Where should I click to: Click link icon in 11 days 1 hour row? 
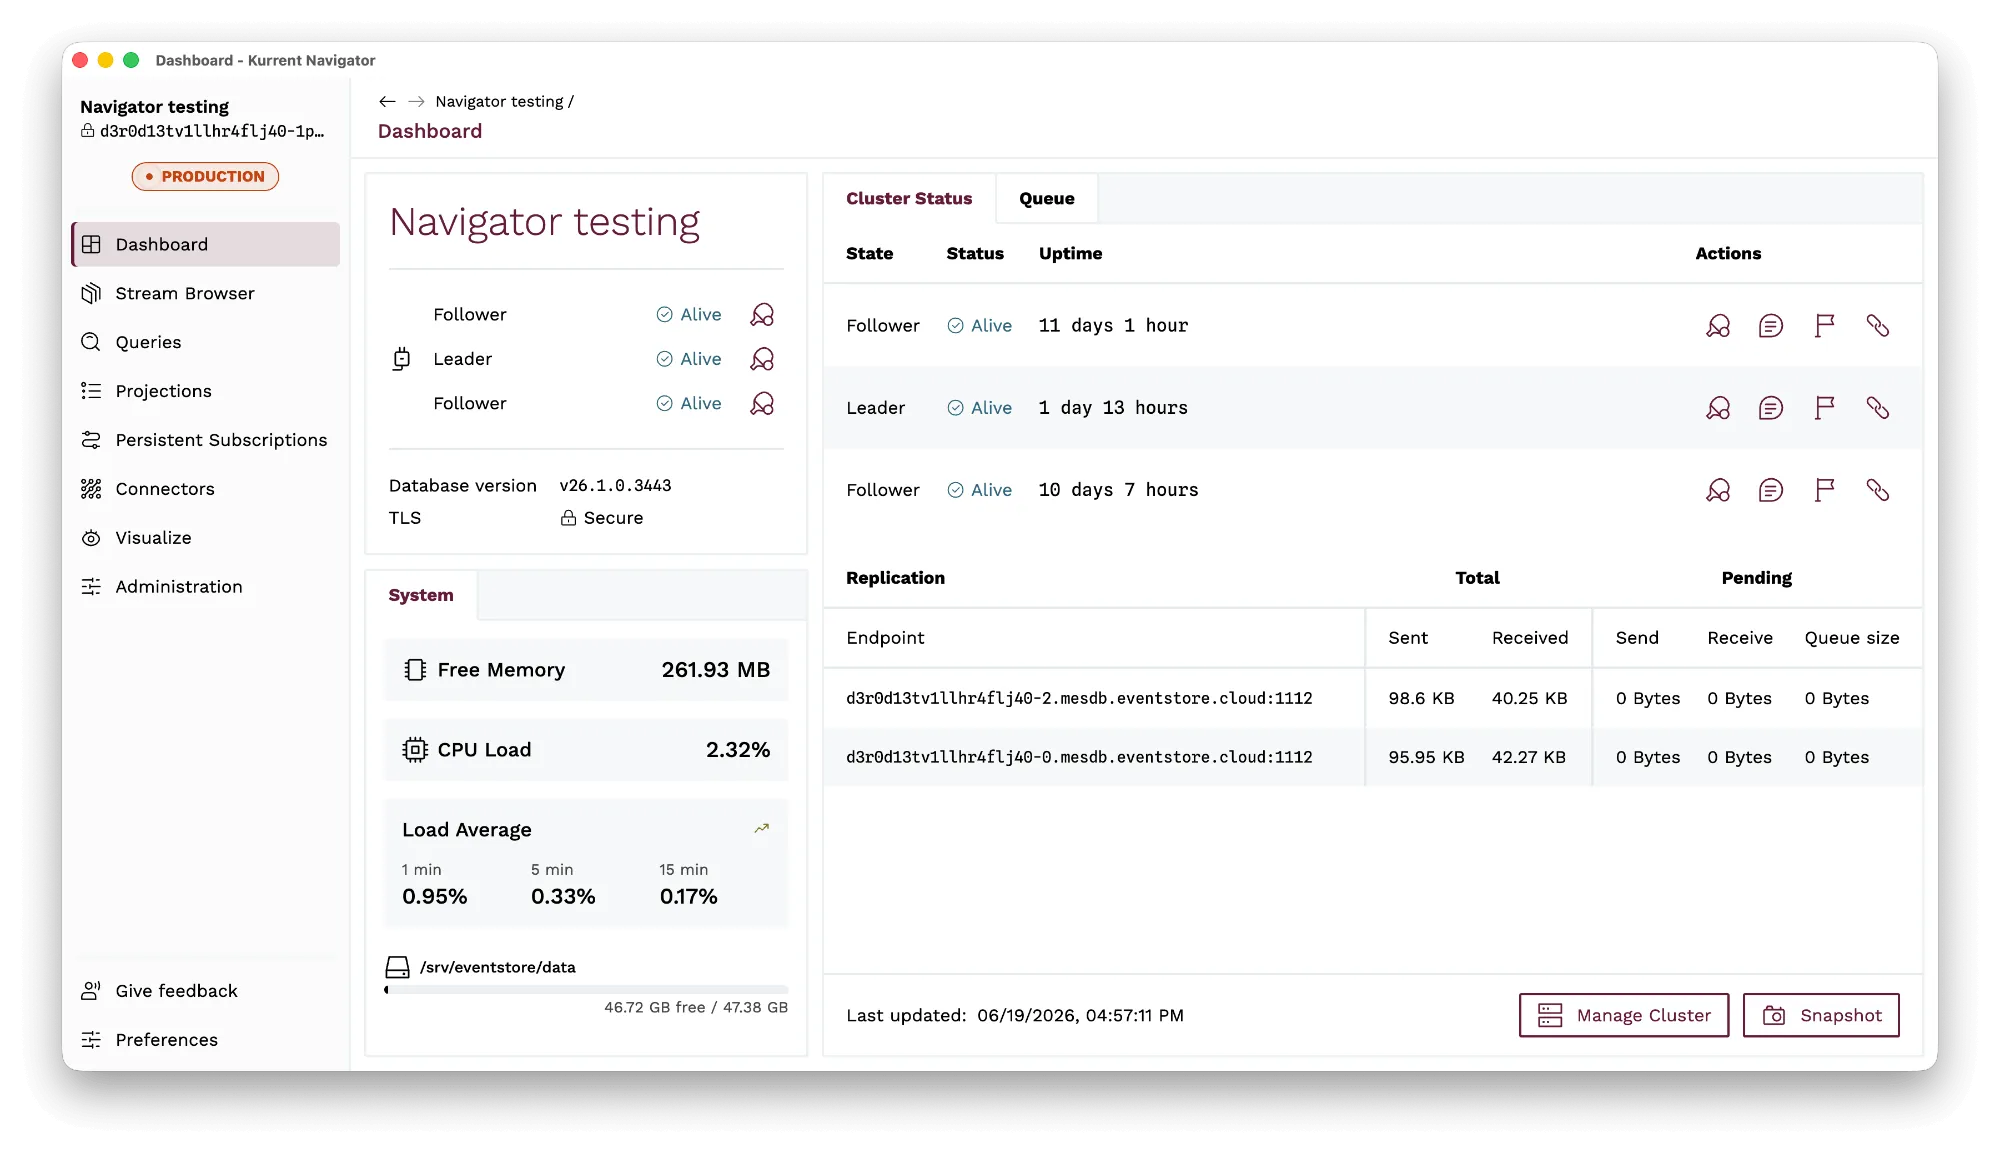(1877, 326)
